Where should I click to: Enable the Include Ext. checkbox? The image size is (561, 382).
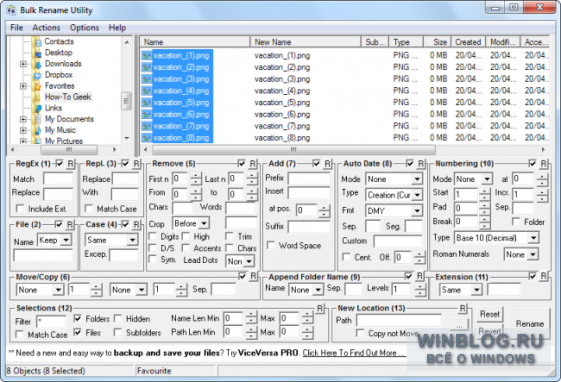[20, 209]
